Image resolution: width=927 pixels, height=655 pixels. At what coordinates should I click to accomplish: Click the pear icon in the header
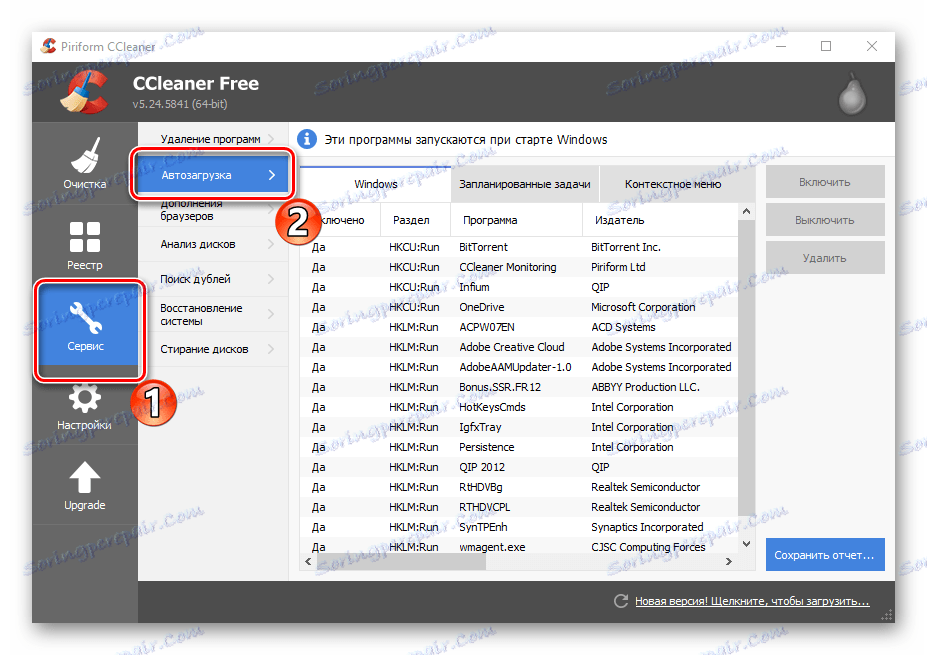852,93
